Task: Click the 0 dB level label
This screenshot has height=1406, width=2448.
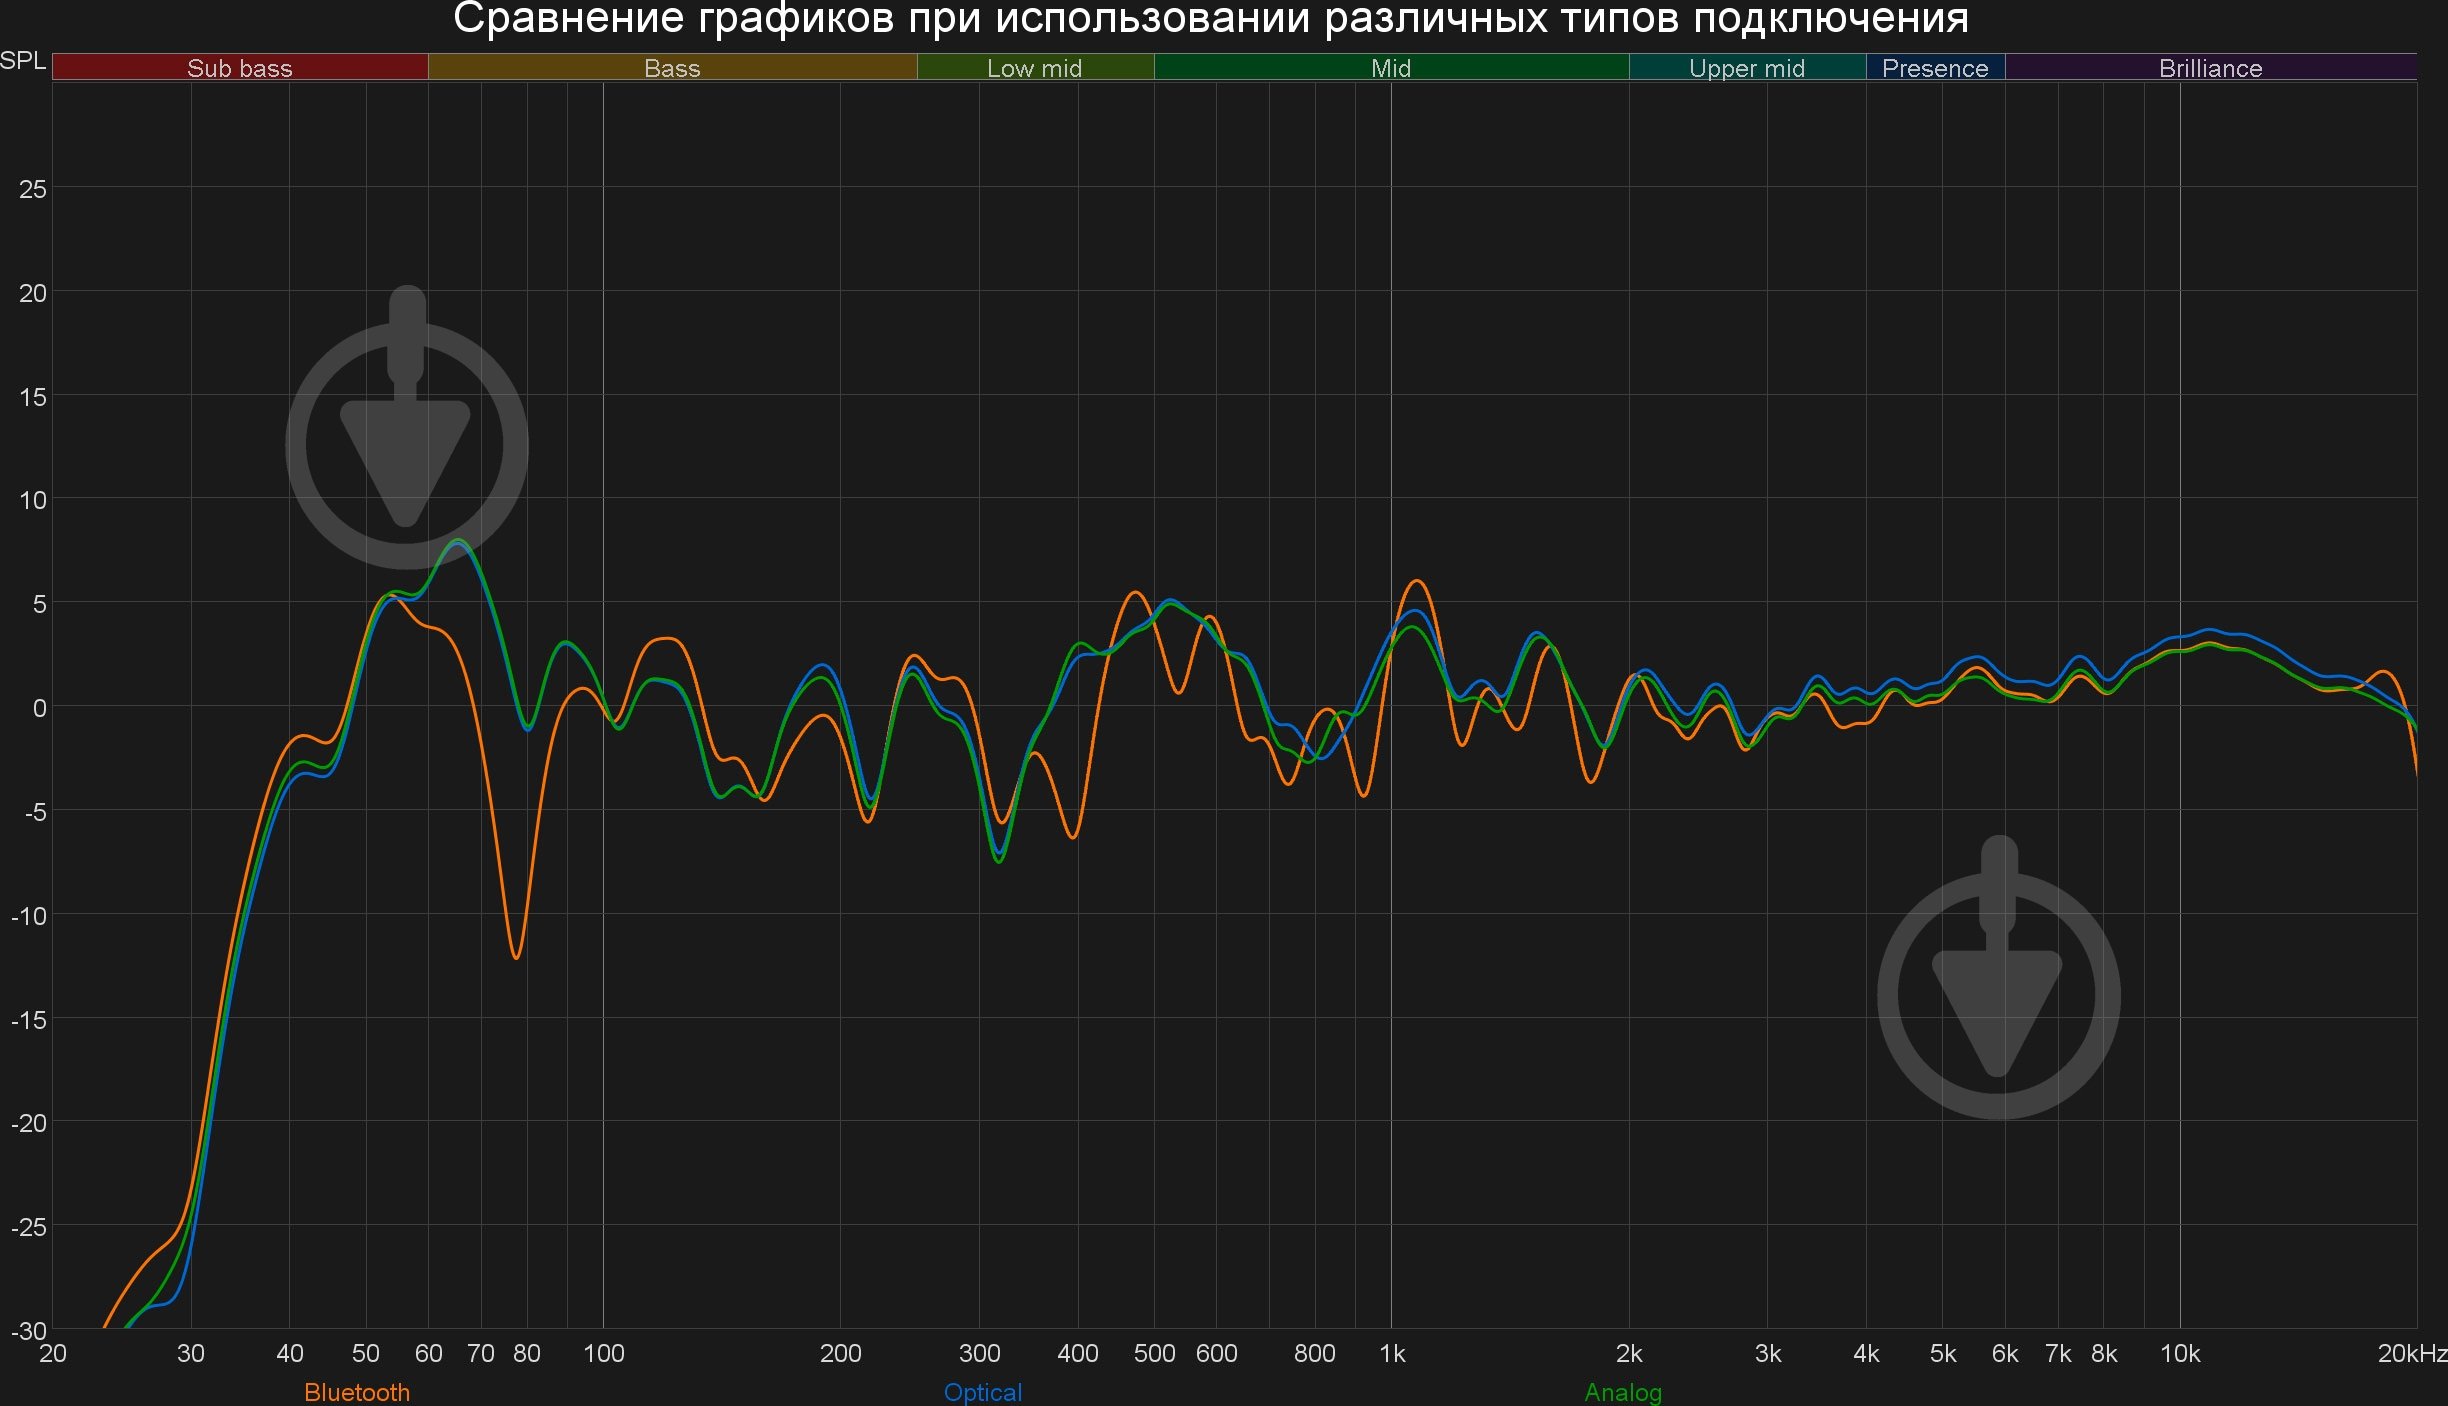Action: [39, 708]
